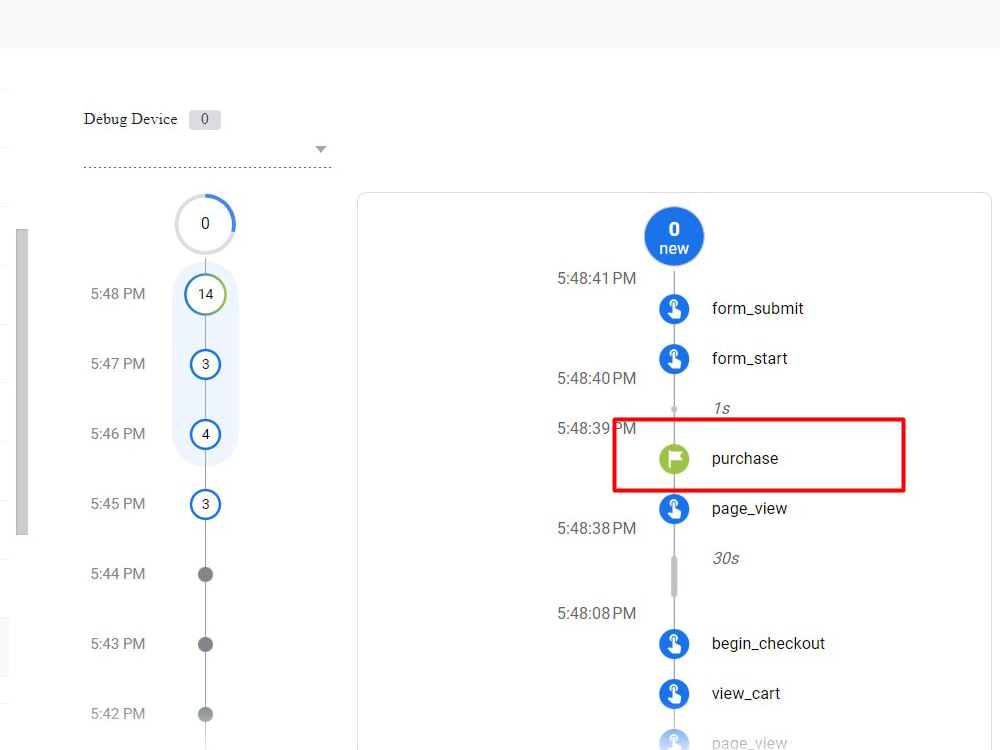The height and width of the screenshot is (750, 1000).
Task: Click the Debug Device count badge
Action: (x=205, y=119)
